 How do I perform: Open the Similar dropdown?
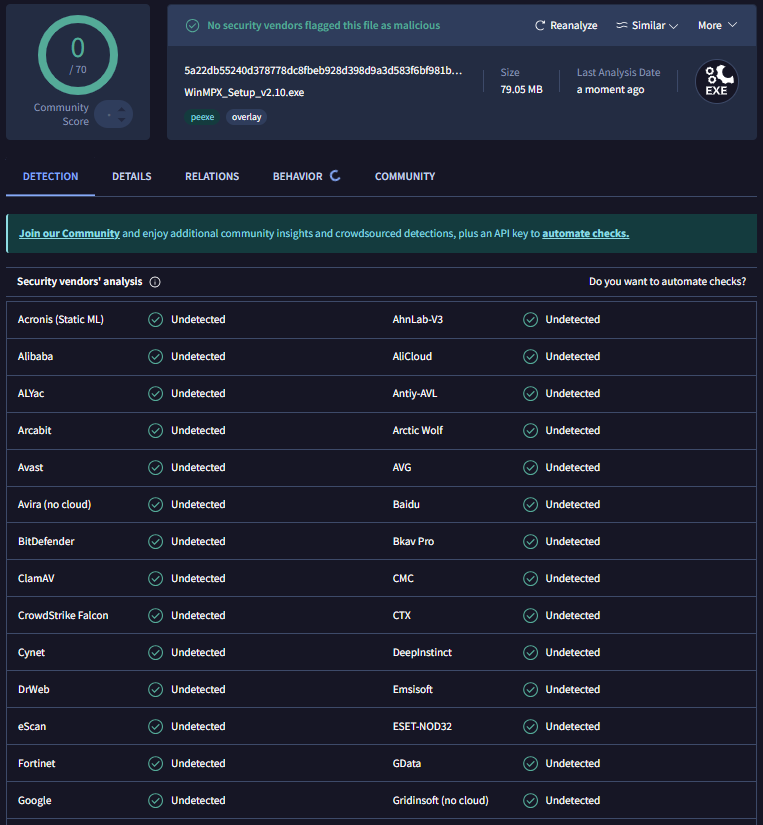(x=647, y=25)
